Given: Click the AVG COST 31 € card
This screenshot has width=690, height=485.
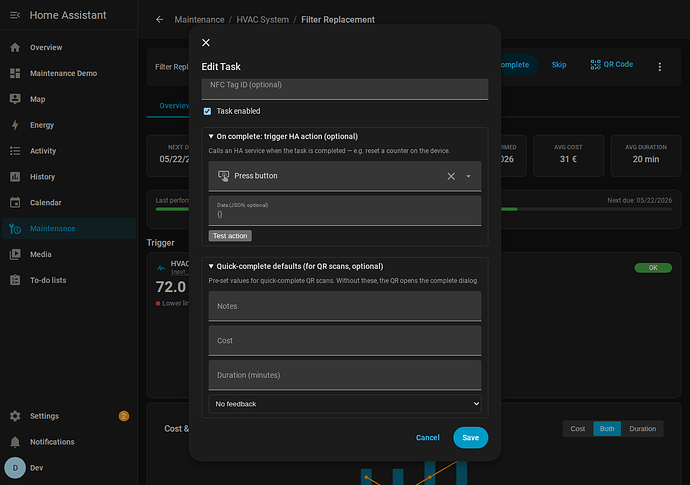Looking at the screenshot, I should pos(568,155).
